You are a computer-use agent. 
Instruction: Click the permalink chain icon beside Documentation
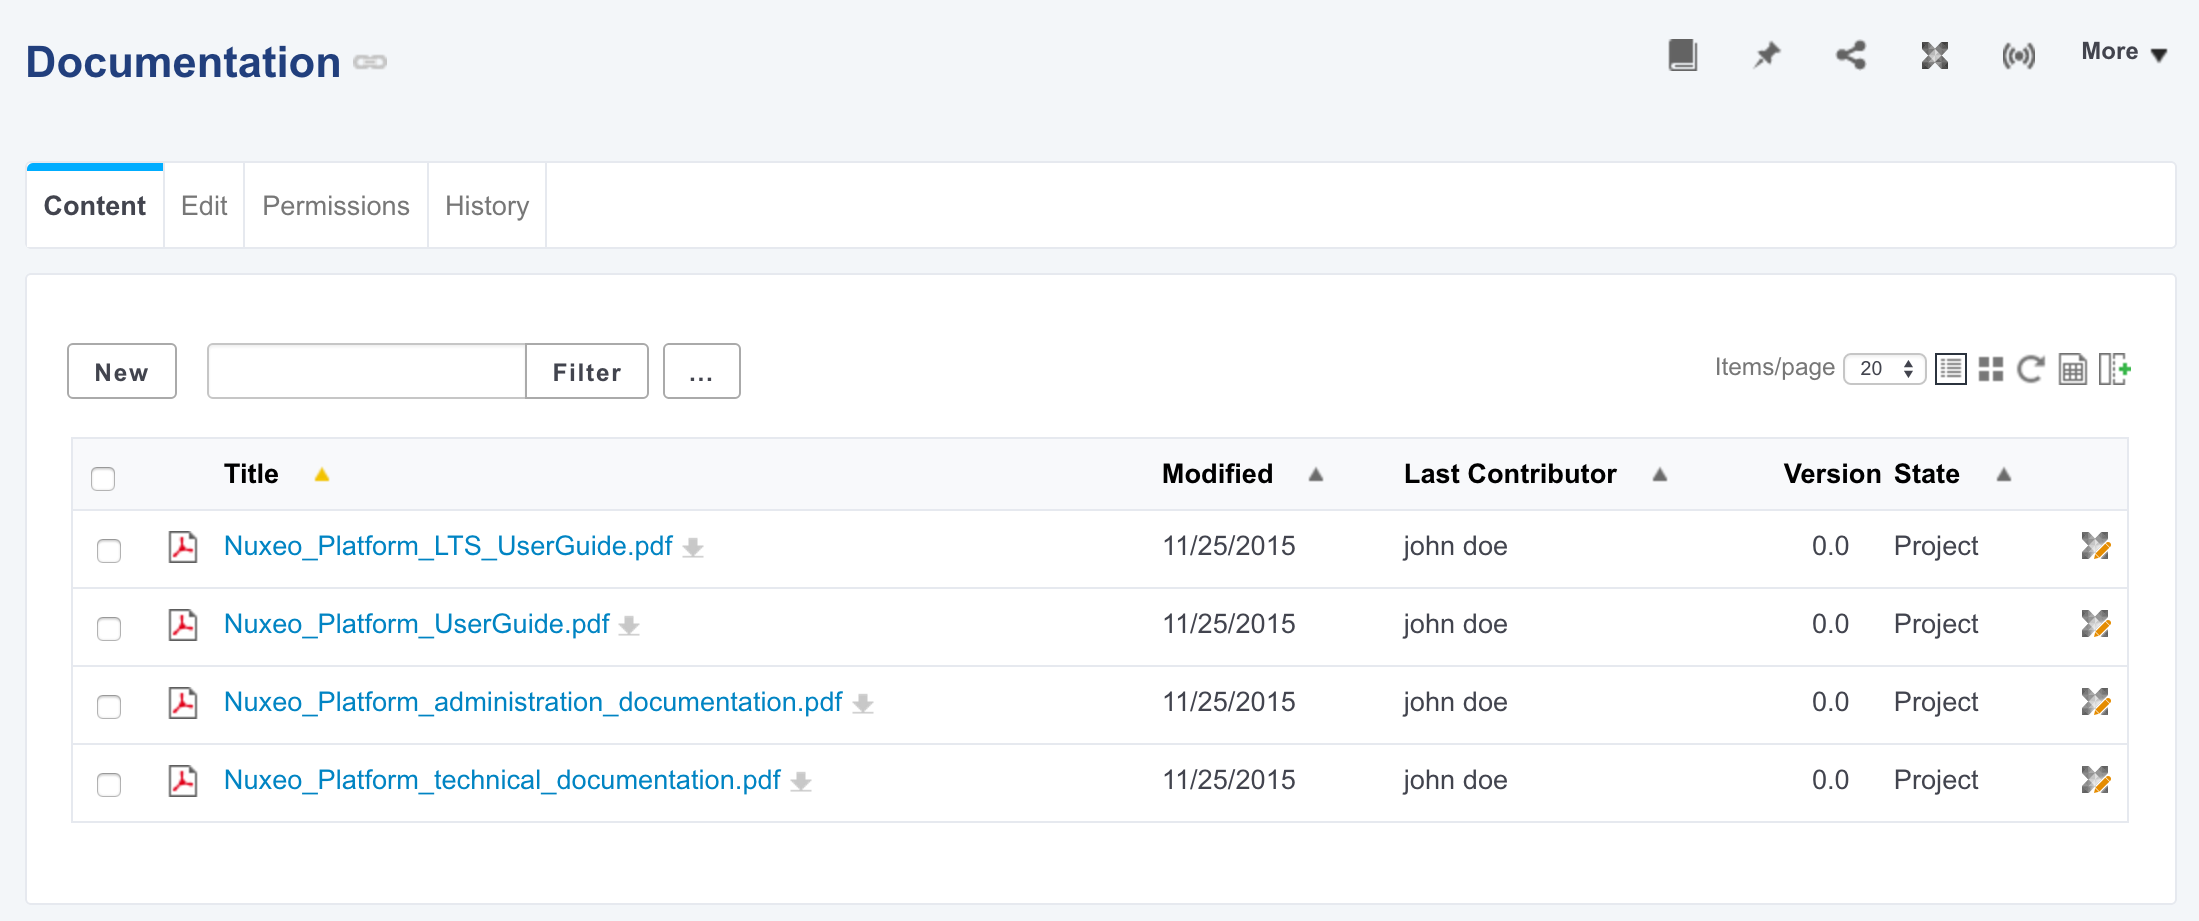370,62
